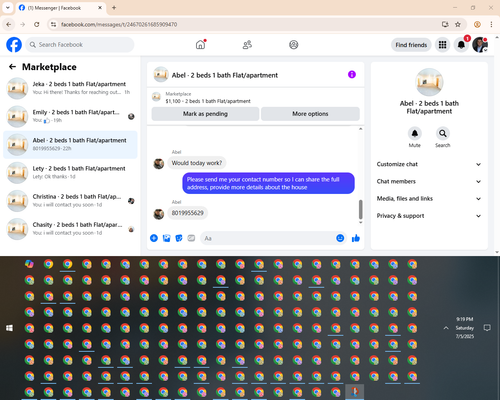This screenshot has width=500, height=400.
Task: Open the Emily conversation
Action: (x=70, y=116)
